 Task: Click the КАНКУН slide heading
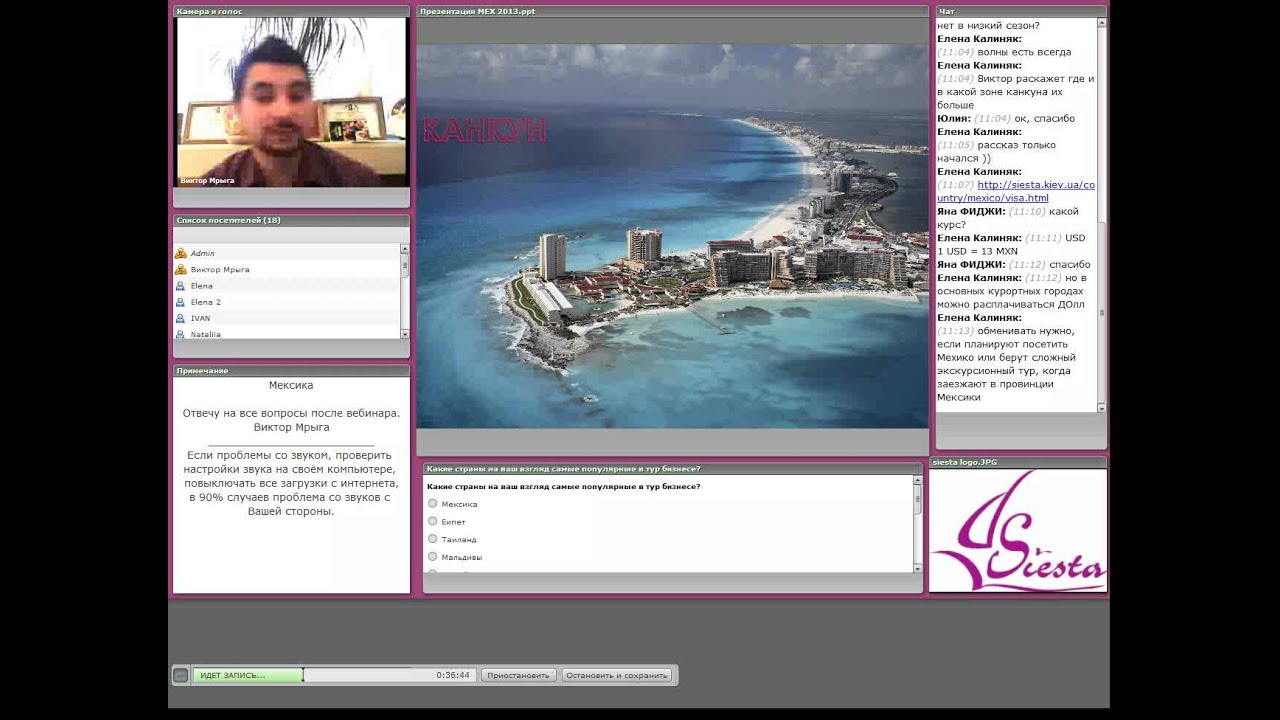coord(484,130)
